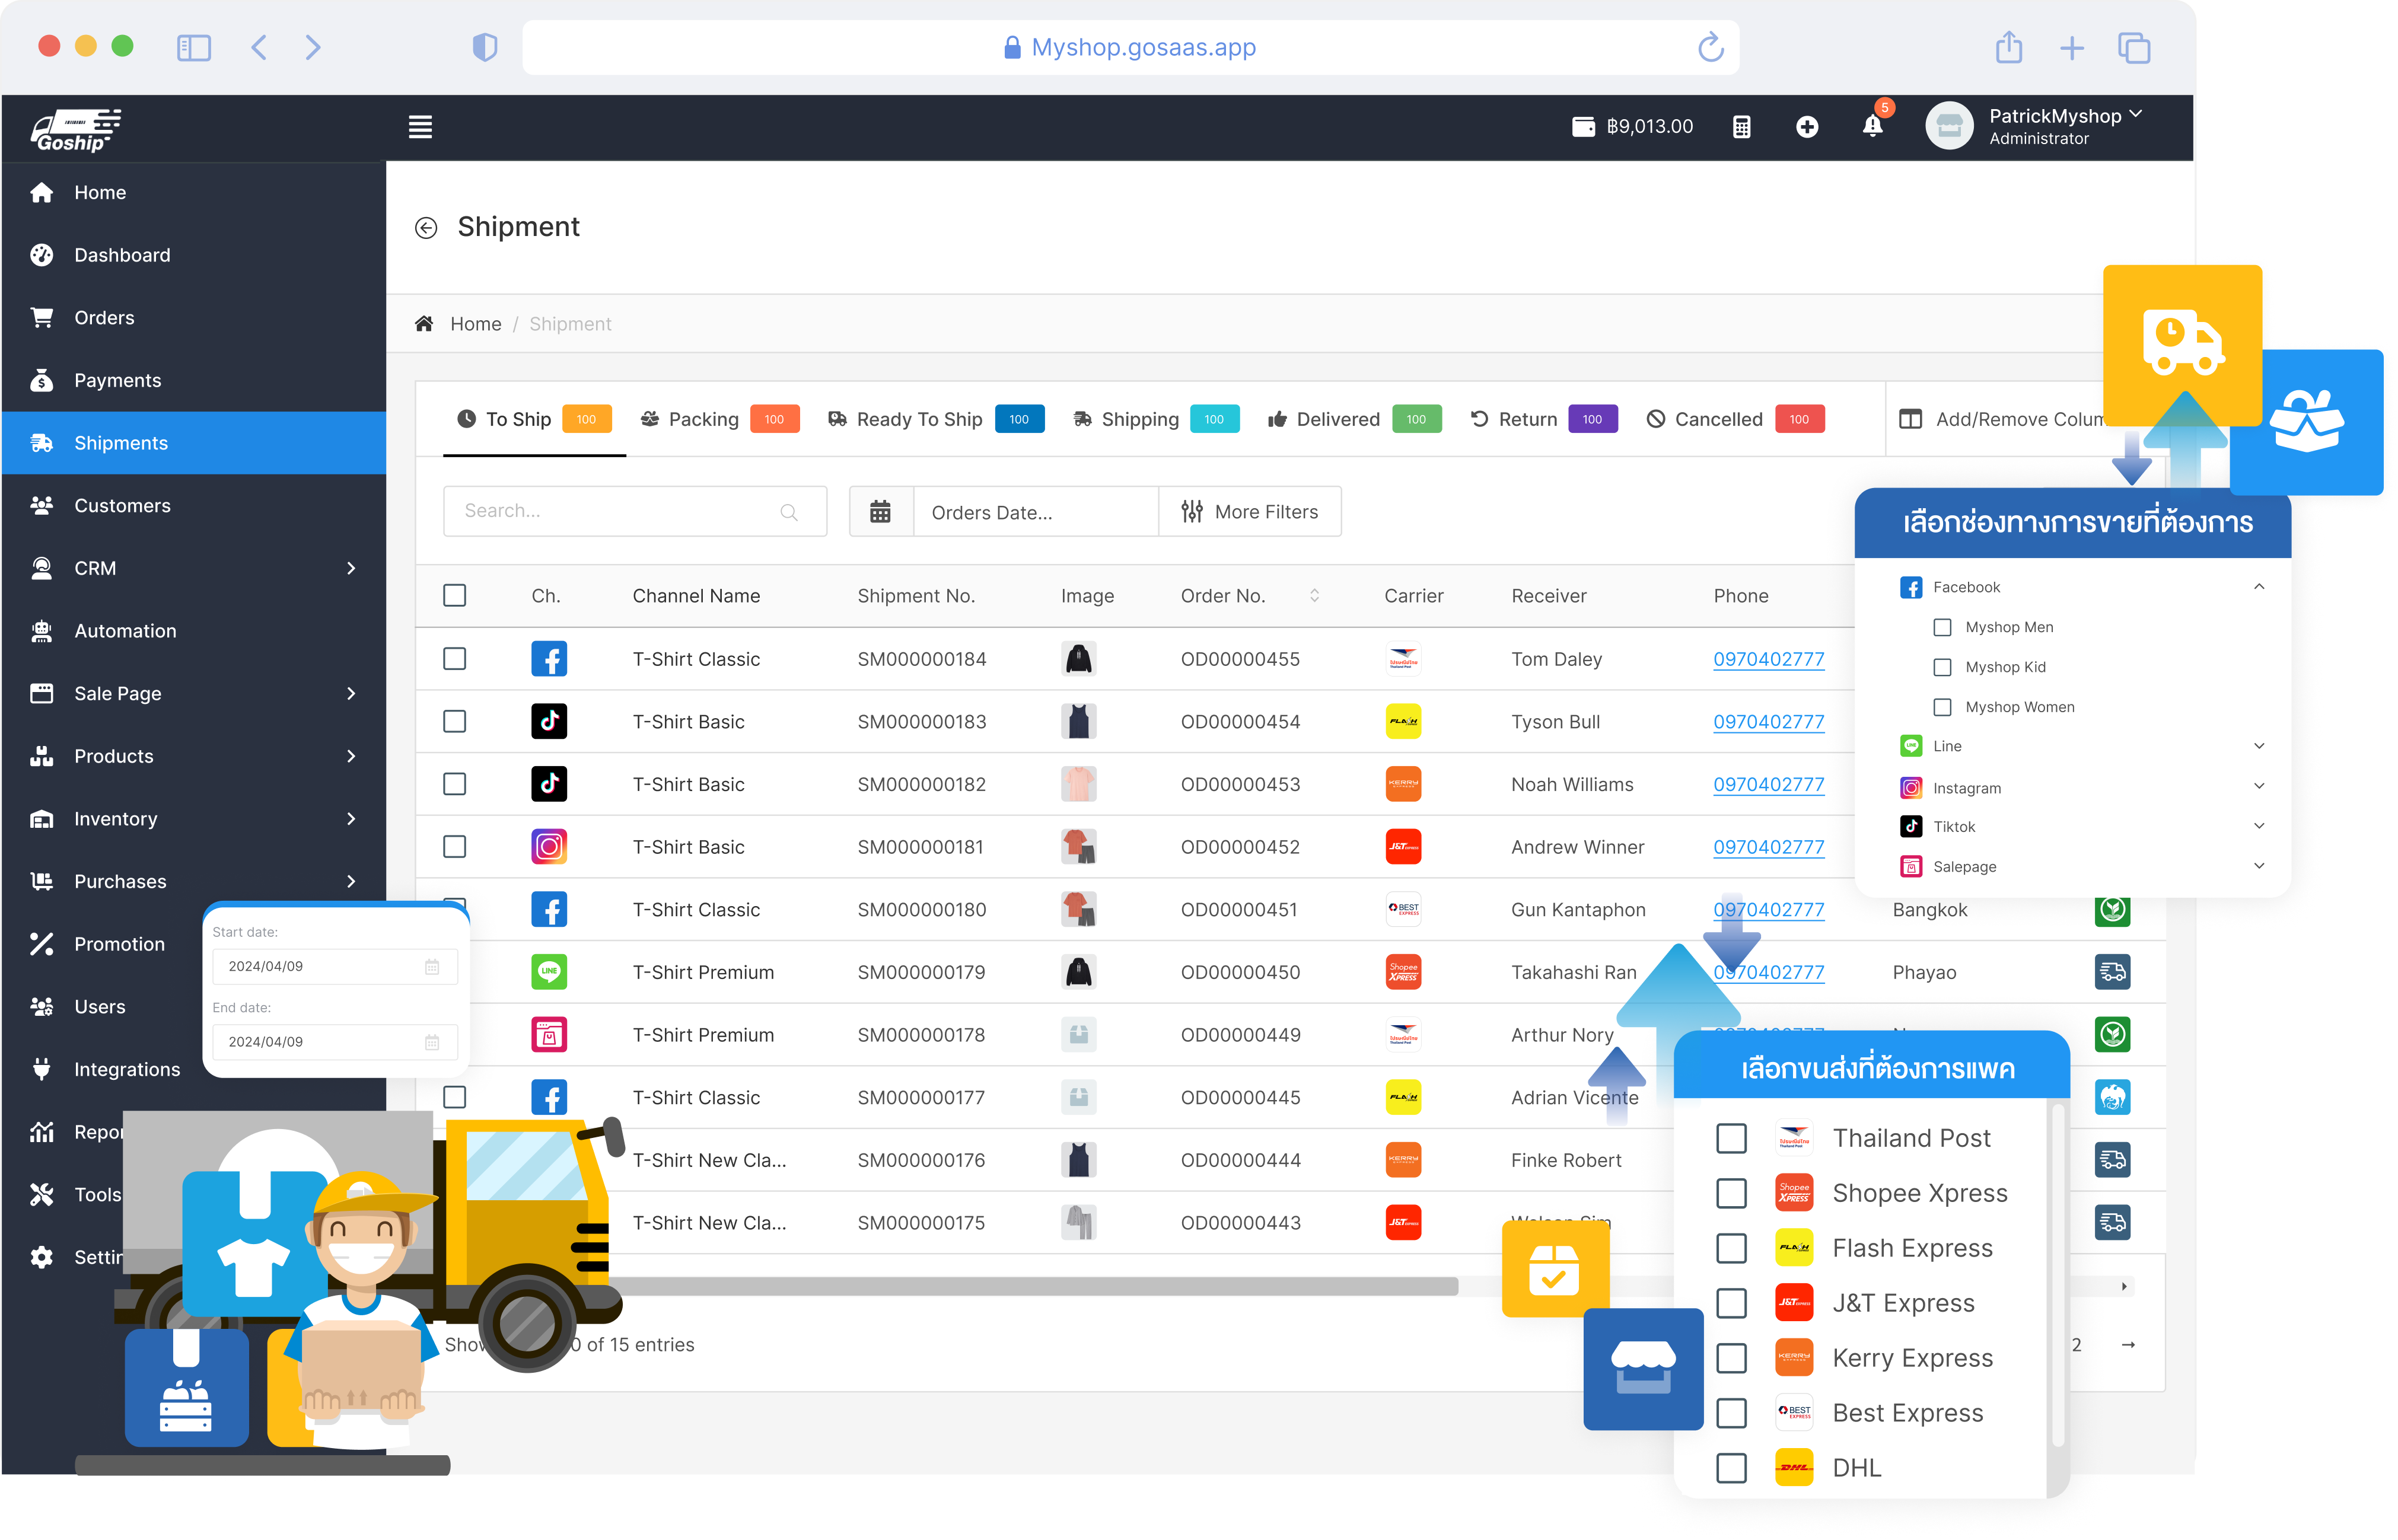This screenshot has height=1540, width=2398.
Task: Open Payments in the sidebar
Action: pos(194,381)
